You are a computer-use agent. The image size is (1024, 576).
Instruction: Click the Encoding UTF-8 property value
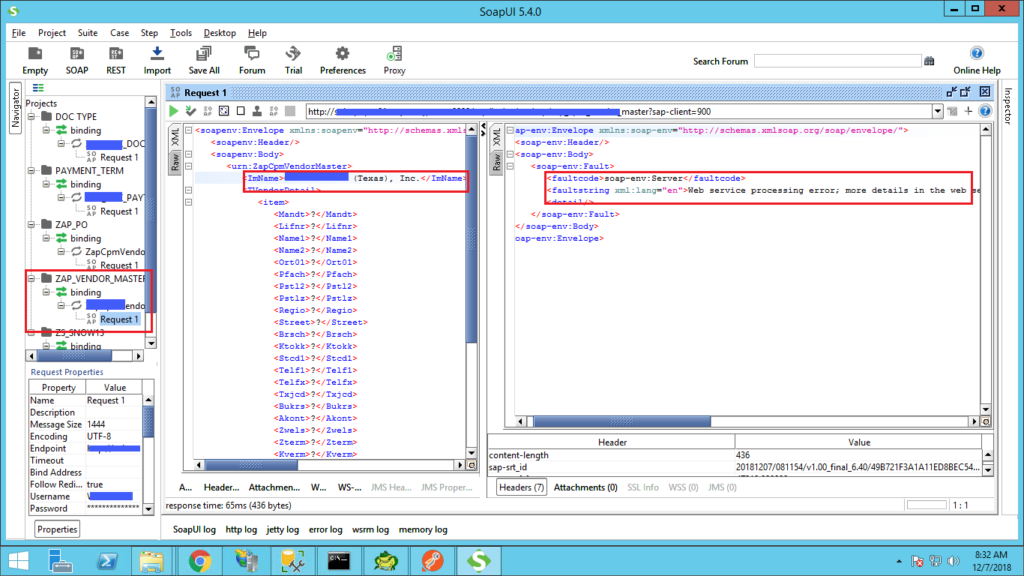(113, 436)
